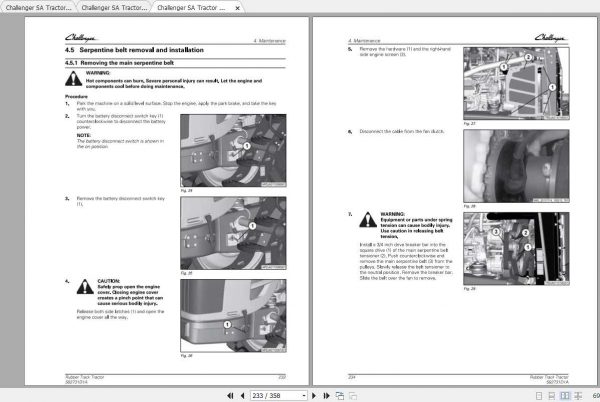This screenshot has width=600, height=402.
Task: Click the 'WARNING:' label in step 7
Action: tap(393, 214)
